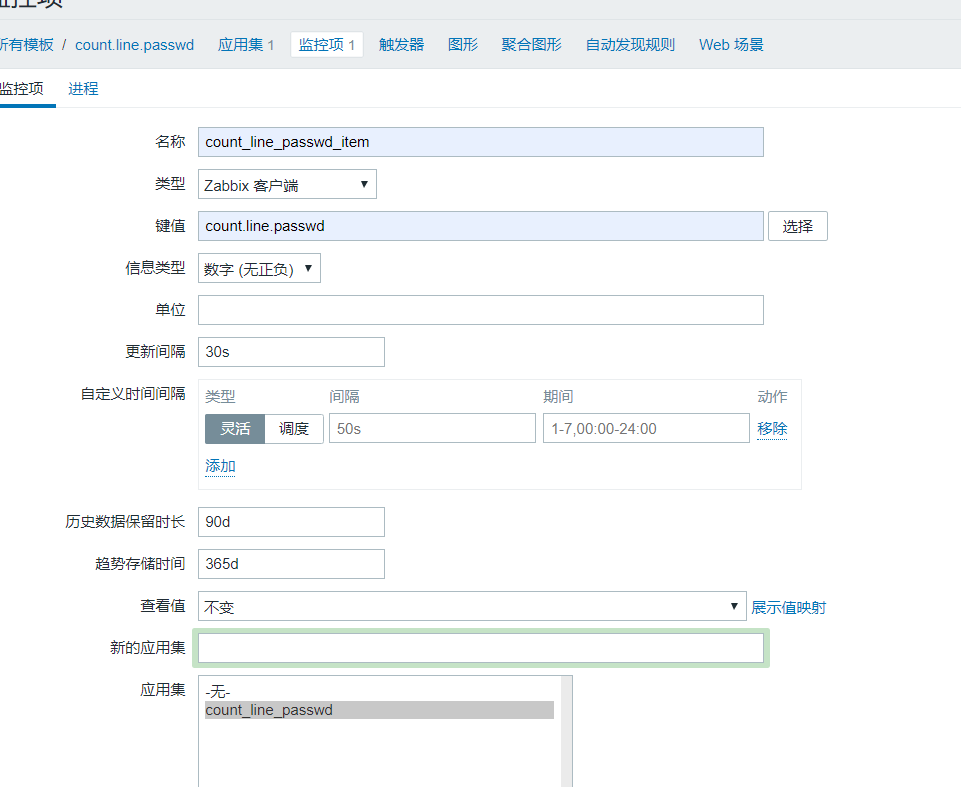Click the 历史数据保留时长 field showing 90d
Screen dimensions: 961x787
[291, 522]
